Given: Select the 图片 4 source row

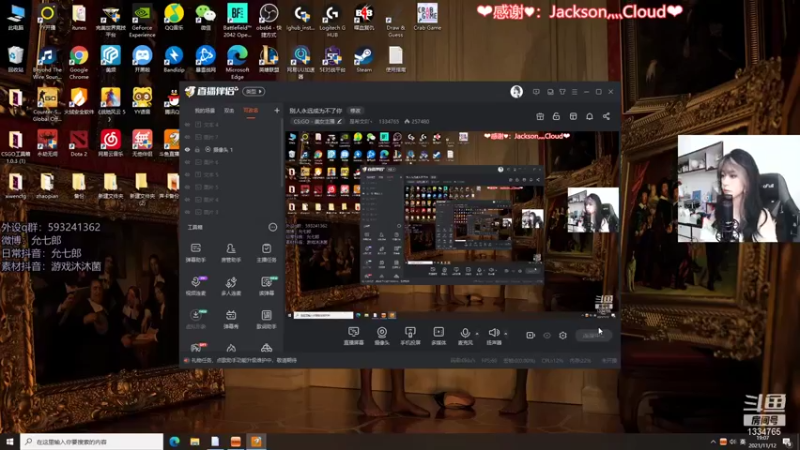Looking at the screenshot, I should 232,199.
